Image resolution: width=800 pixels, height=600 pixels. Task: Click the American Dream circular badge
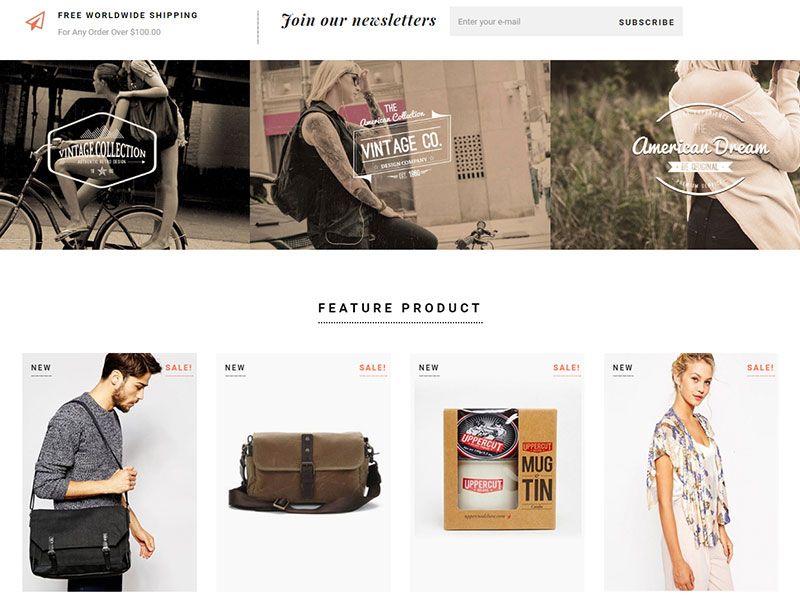coord(700,149)
